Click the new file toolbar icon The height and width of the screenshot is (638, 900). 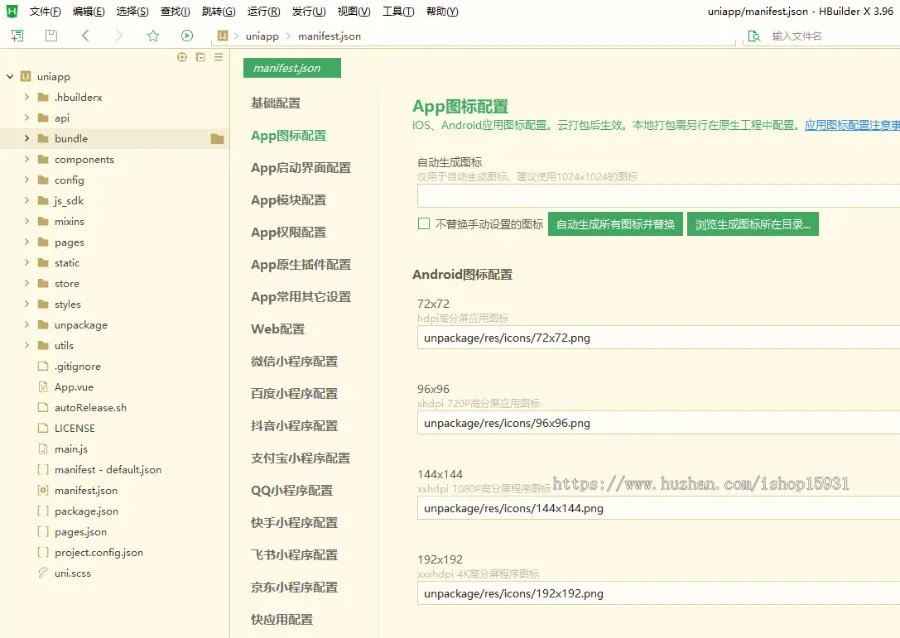click(17, 36)
